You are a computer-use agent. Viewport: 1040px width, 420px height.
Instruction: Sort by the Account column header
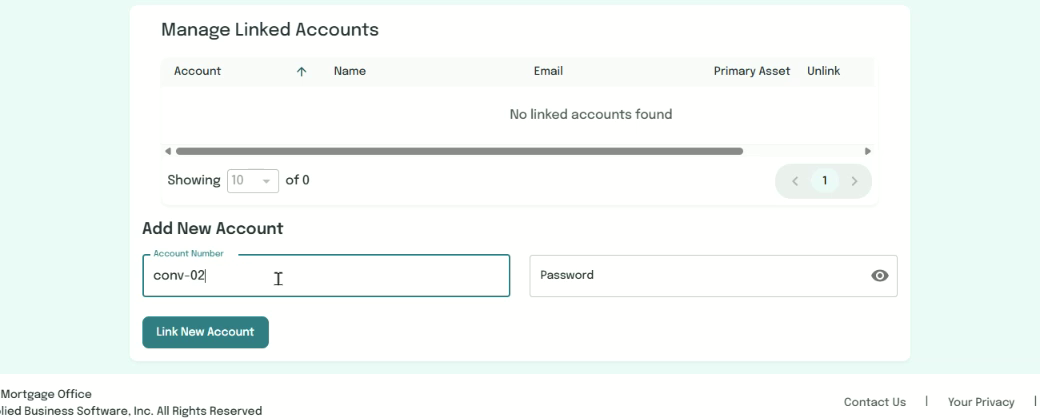[x=198, y=72]
